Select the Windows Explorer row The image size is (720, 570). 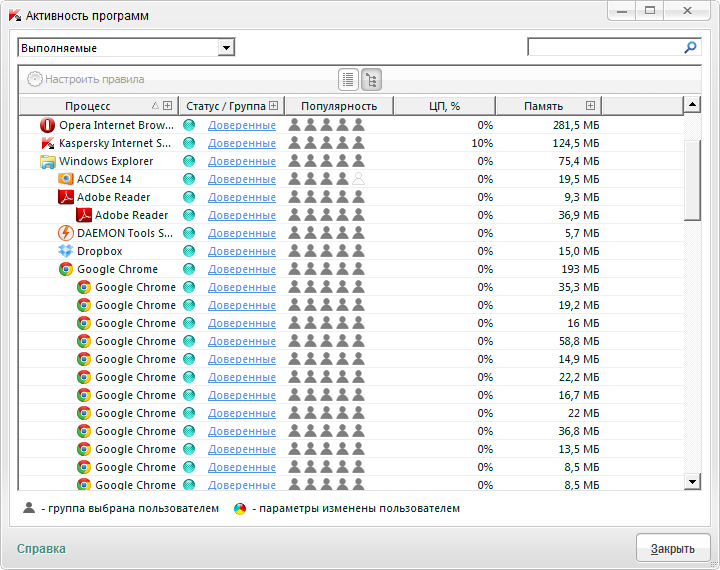pyautogui.click(x=351, y=161)
